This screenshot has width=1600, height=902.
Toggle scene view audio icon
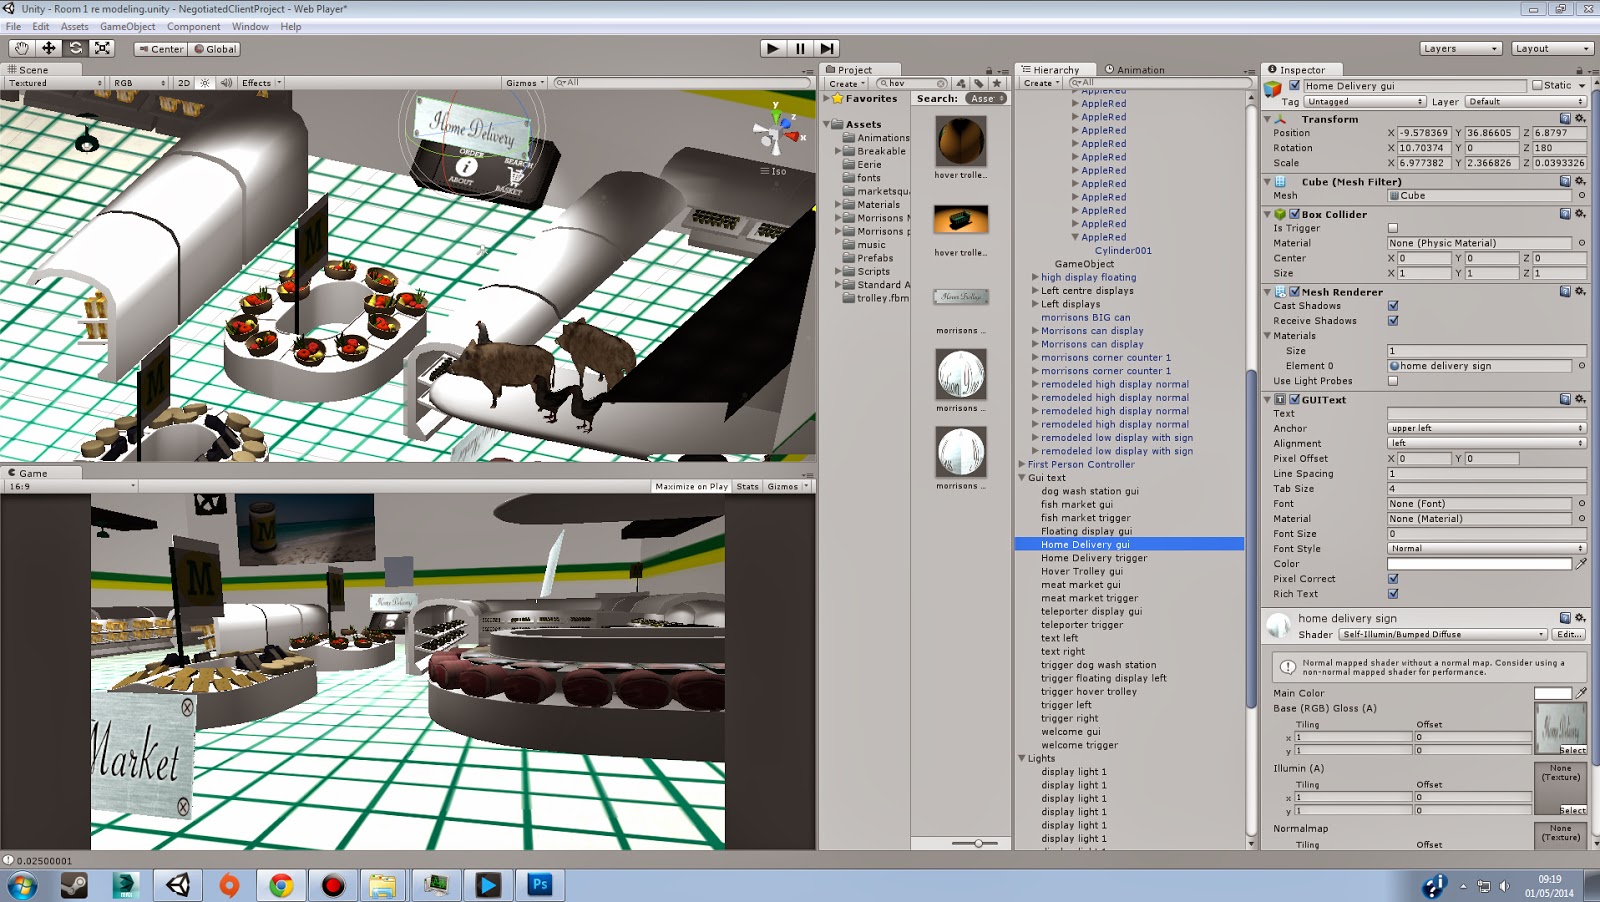click(x=225, y=83)
